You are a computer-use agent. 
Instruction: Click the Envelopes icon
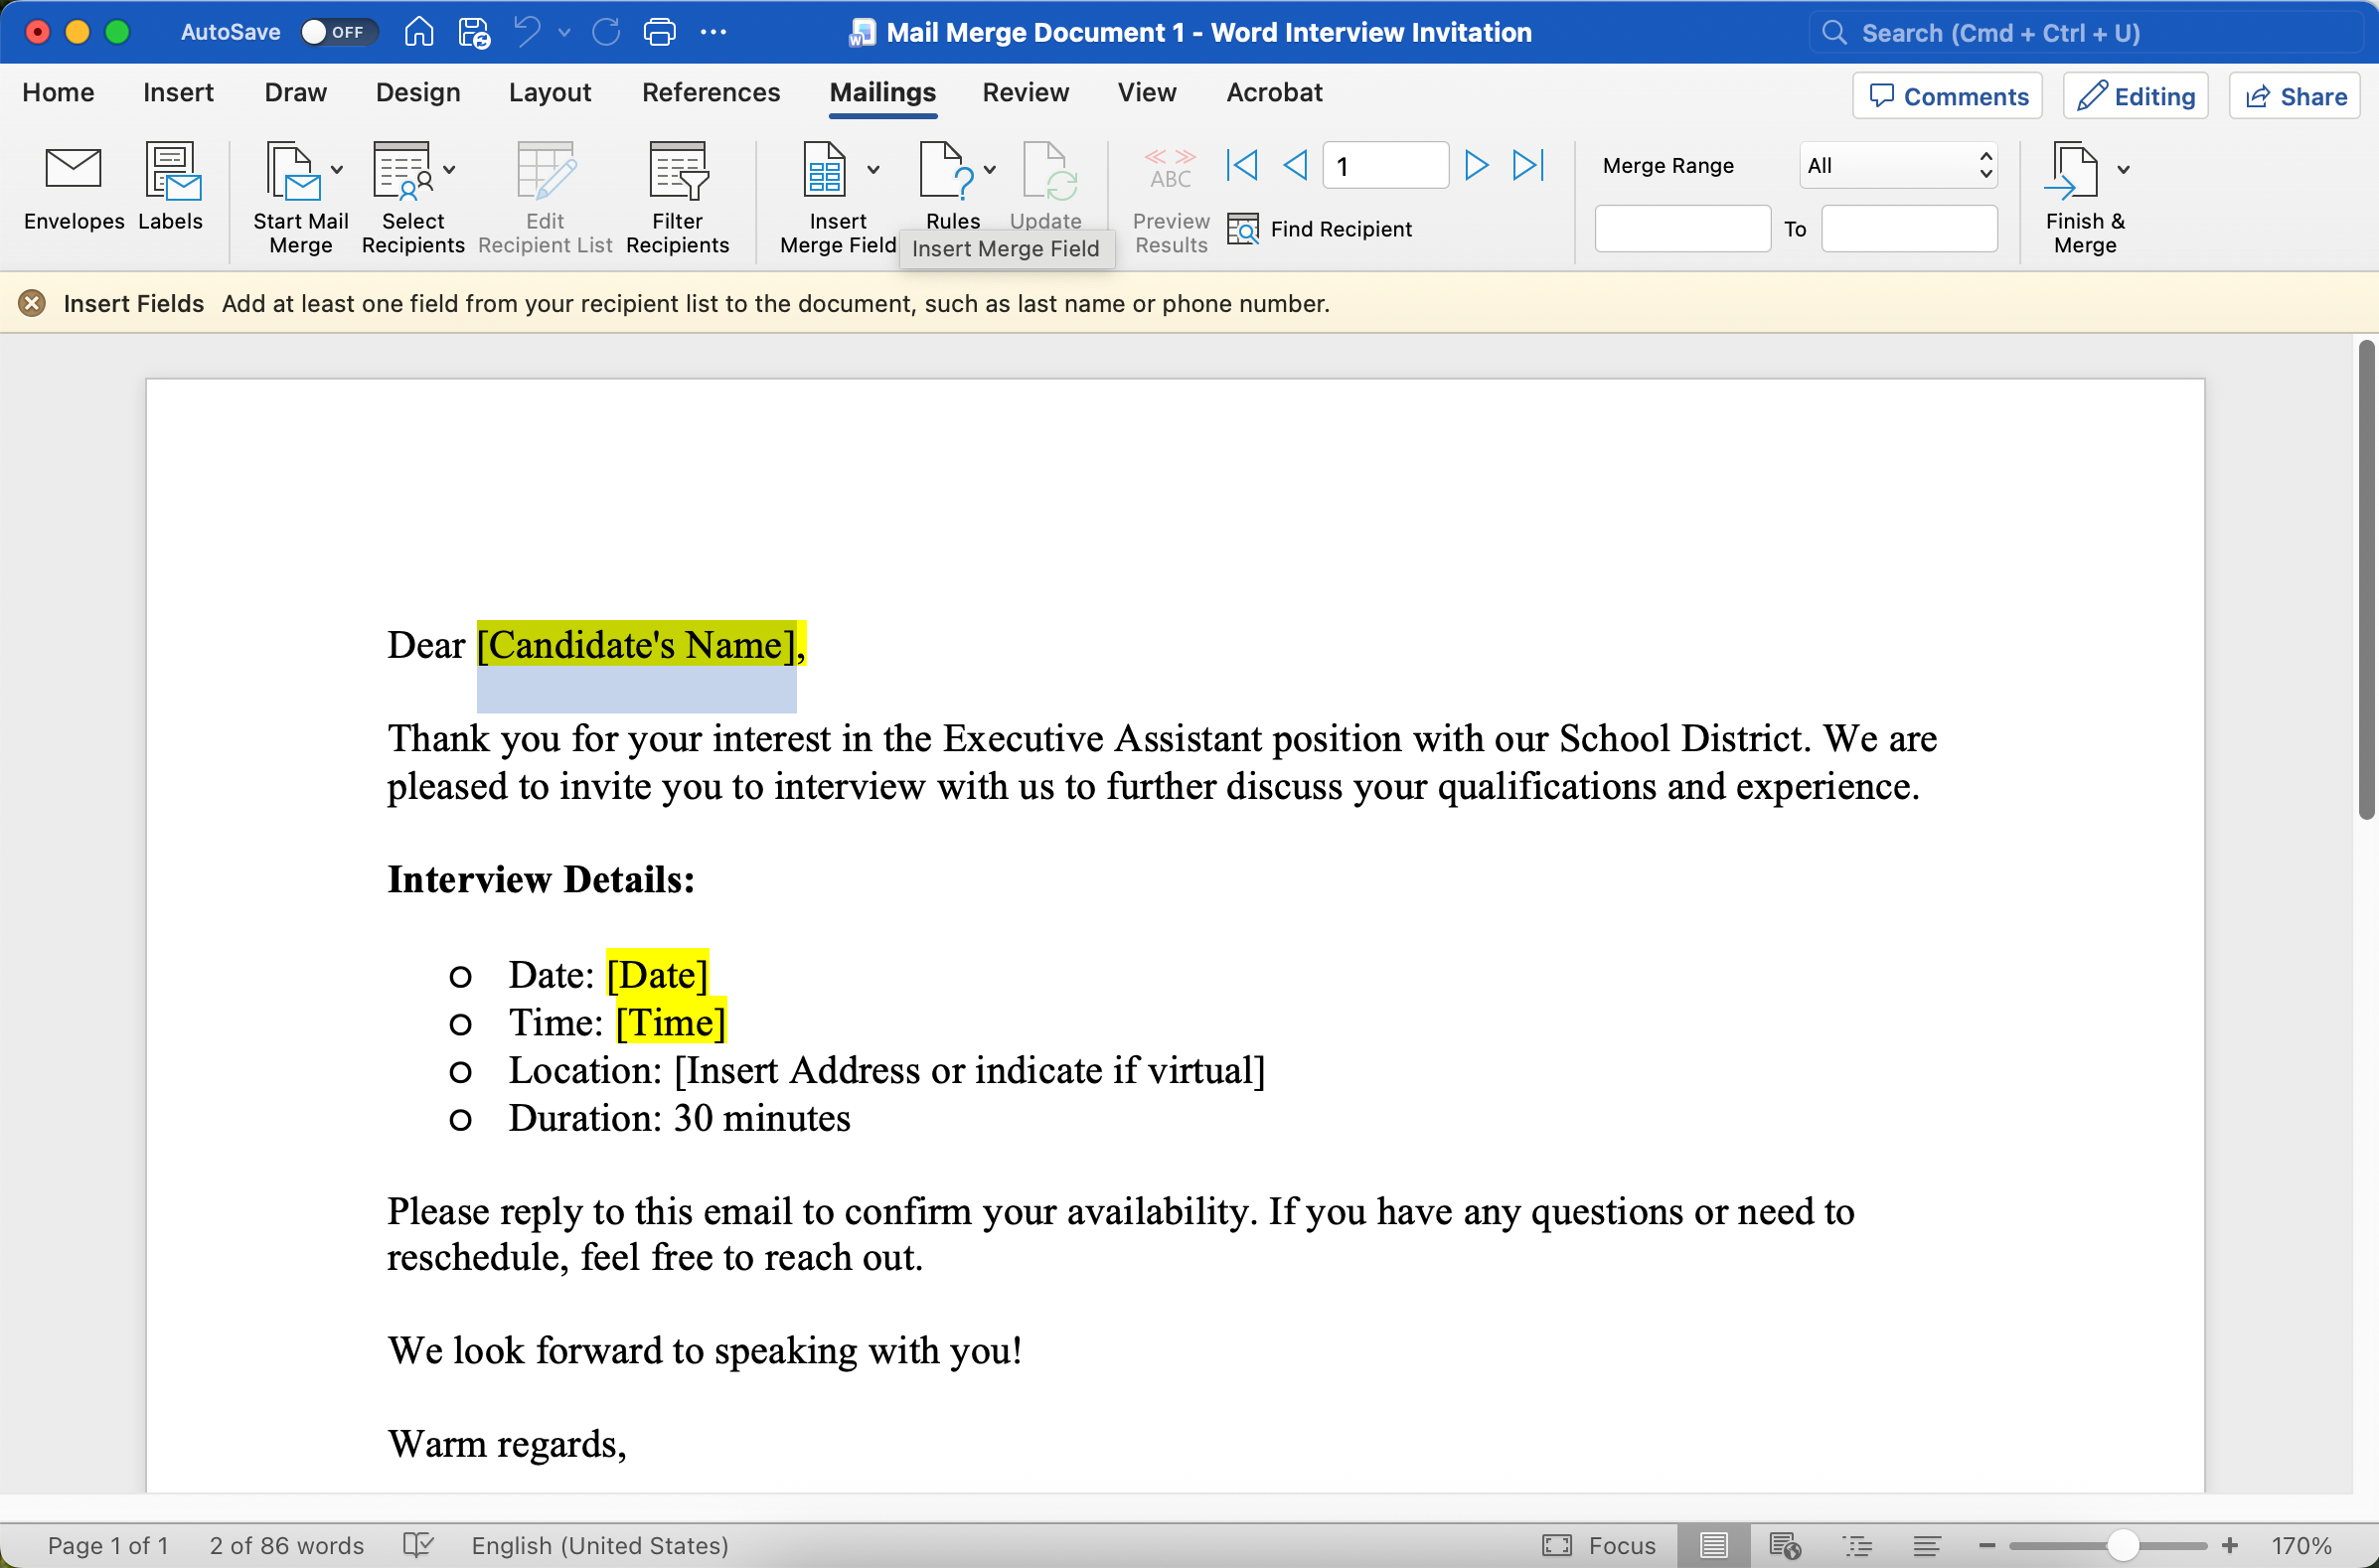[x=73, y=170]
